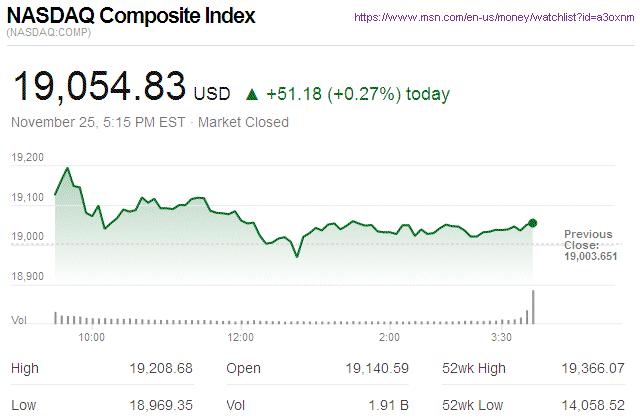This screenshot has height=420, width=640.
Task: Click the green dot at chart line end
Action: coord(533,223)
